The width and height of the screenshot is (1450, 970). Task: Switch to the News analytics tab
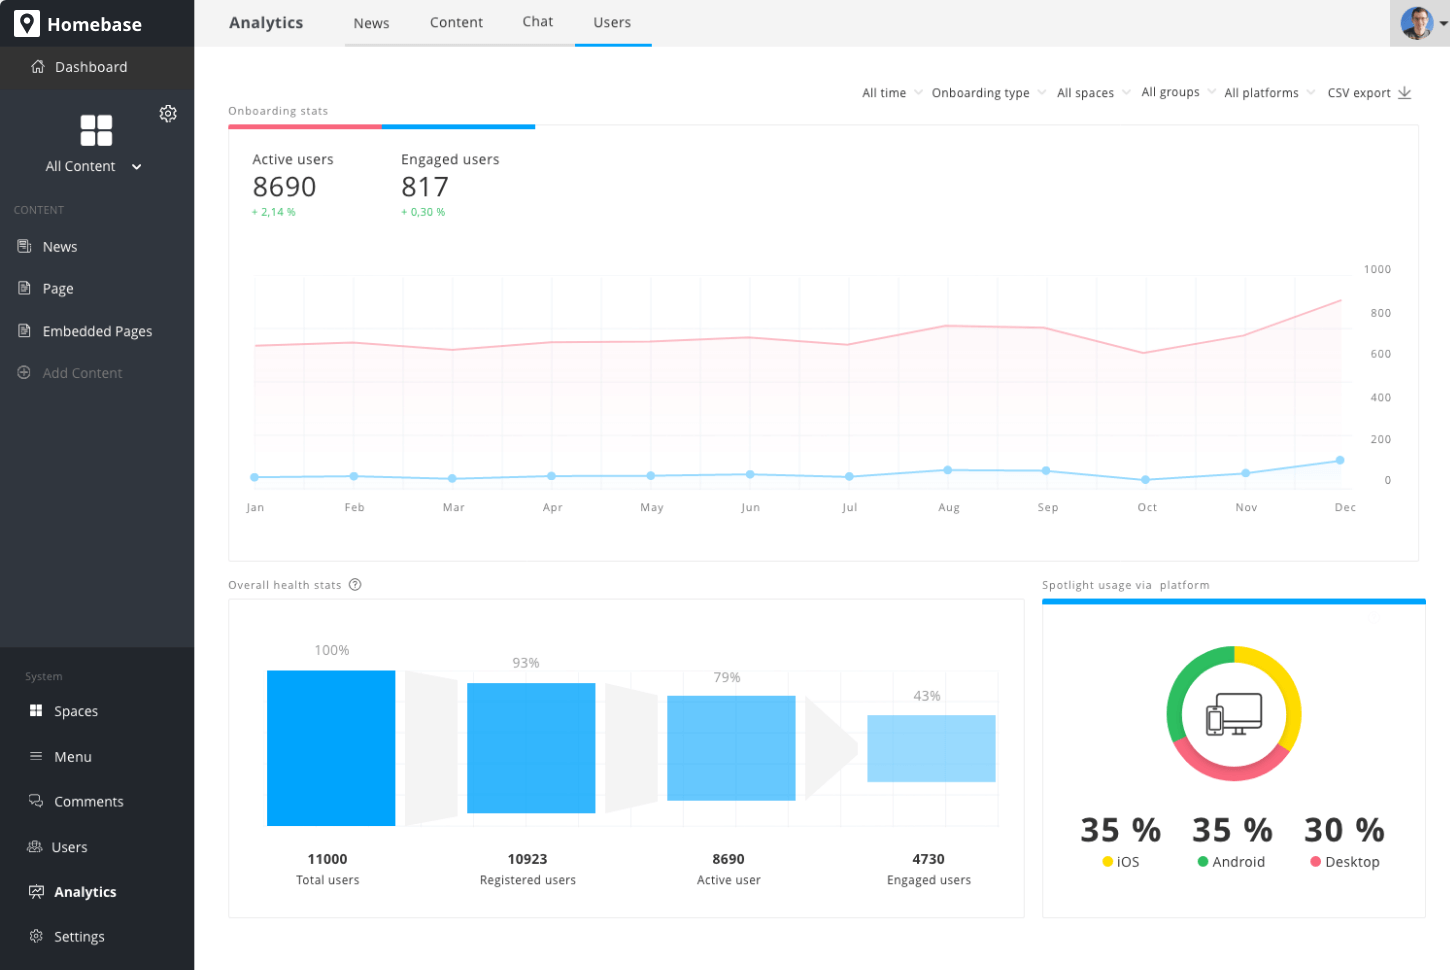click(x=371, y=23)
